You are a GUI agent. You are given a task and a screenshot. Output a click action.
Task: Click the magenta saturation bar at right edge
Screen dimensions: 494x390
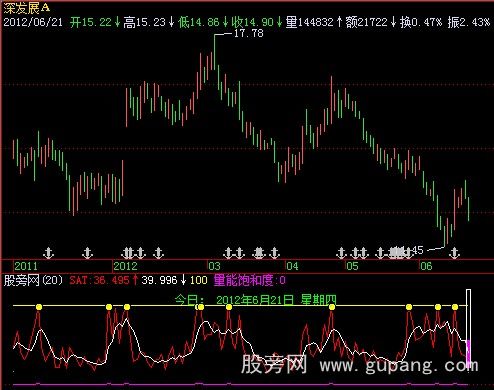(x=469, y=354)
